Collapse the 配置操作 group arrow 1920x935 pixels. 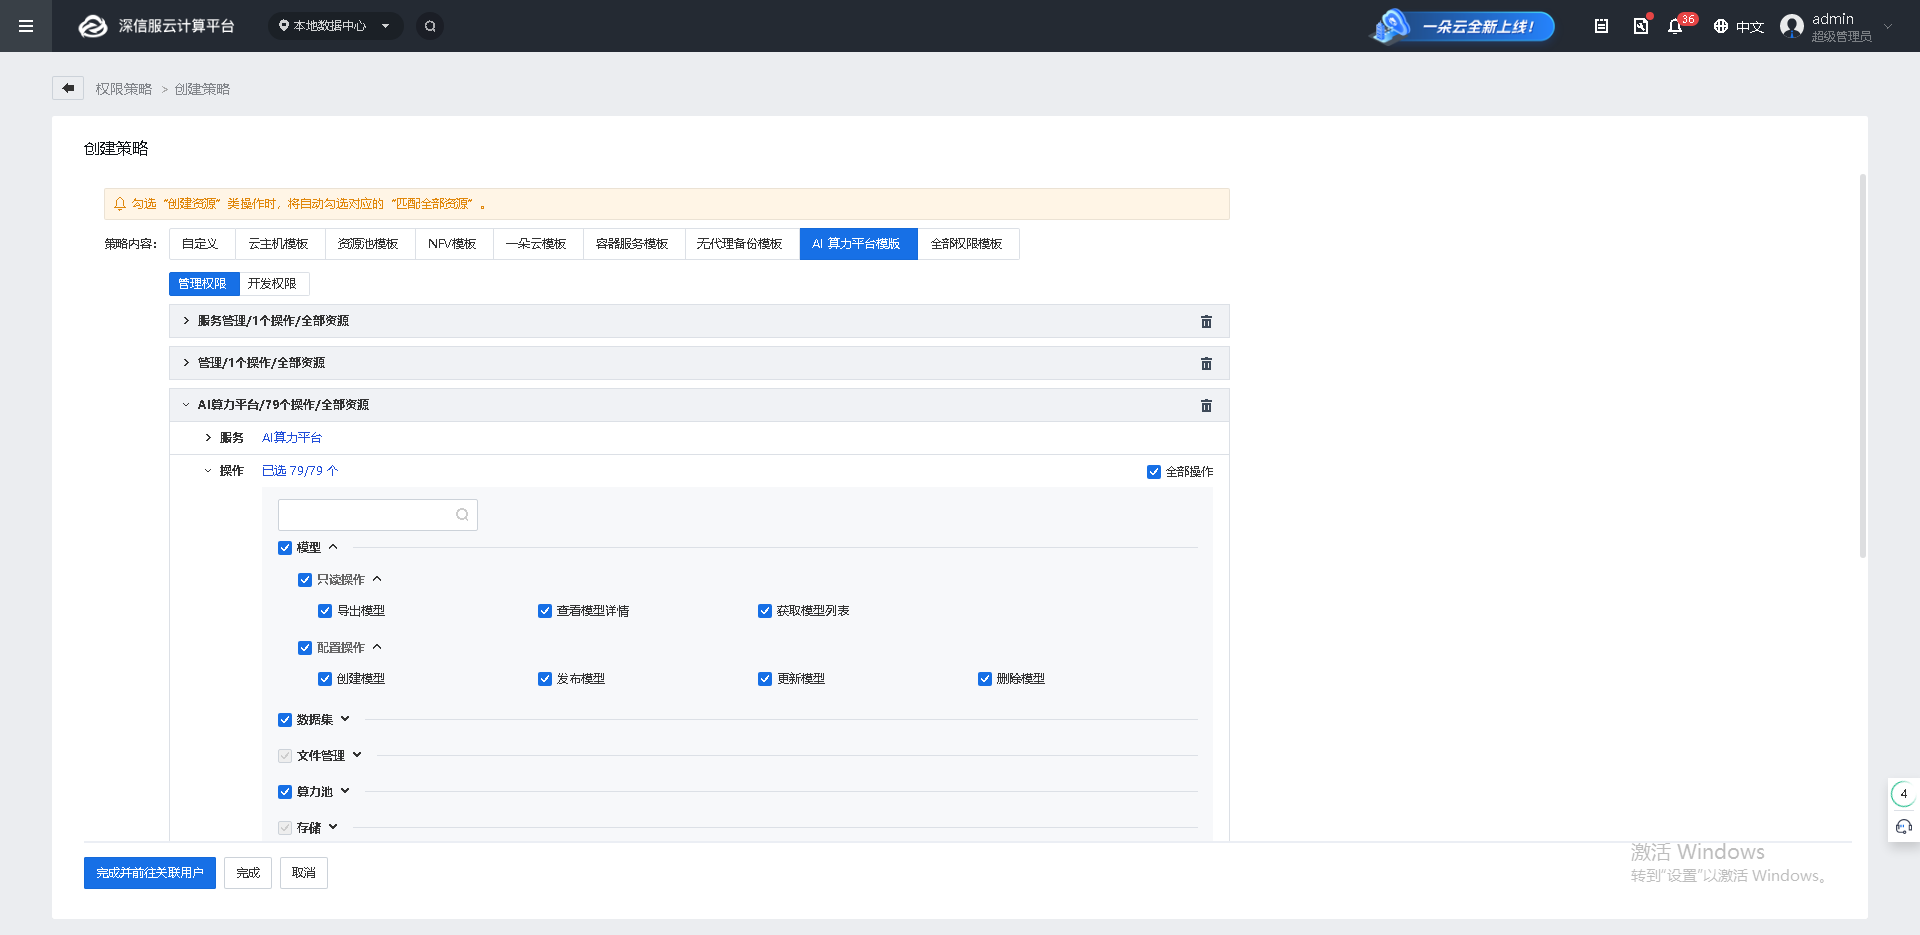click(x=377, y=647)
